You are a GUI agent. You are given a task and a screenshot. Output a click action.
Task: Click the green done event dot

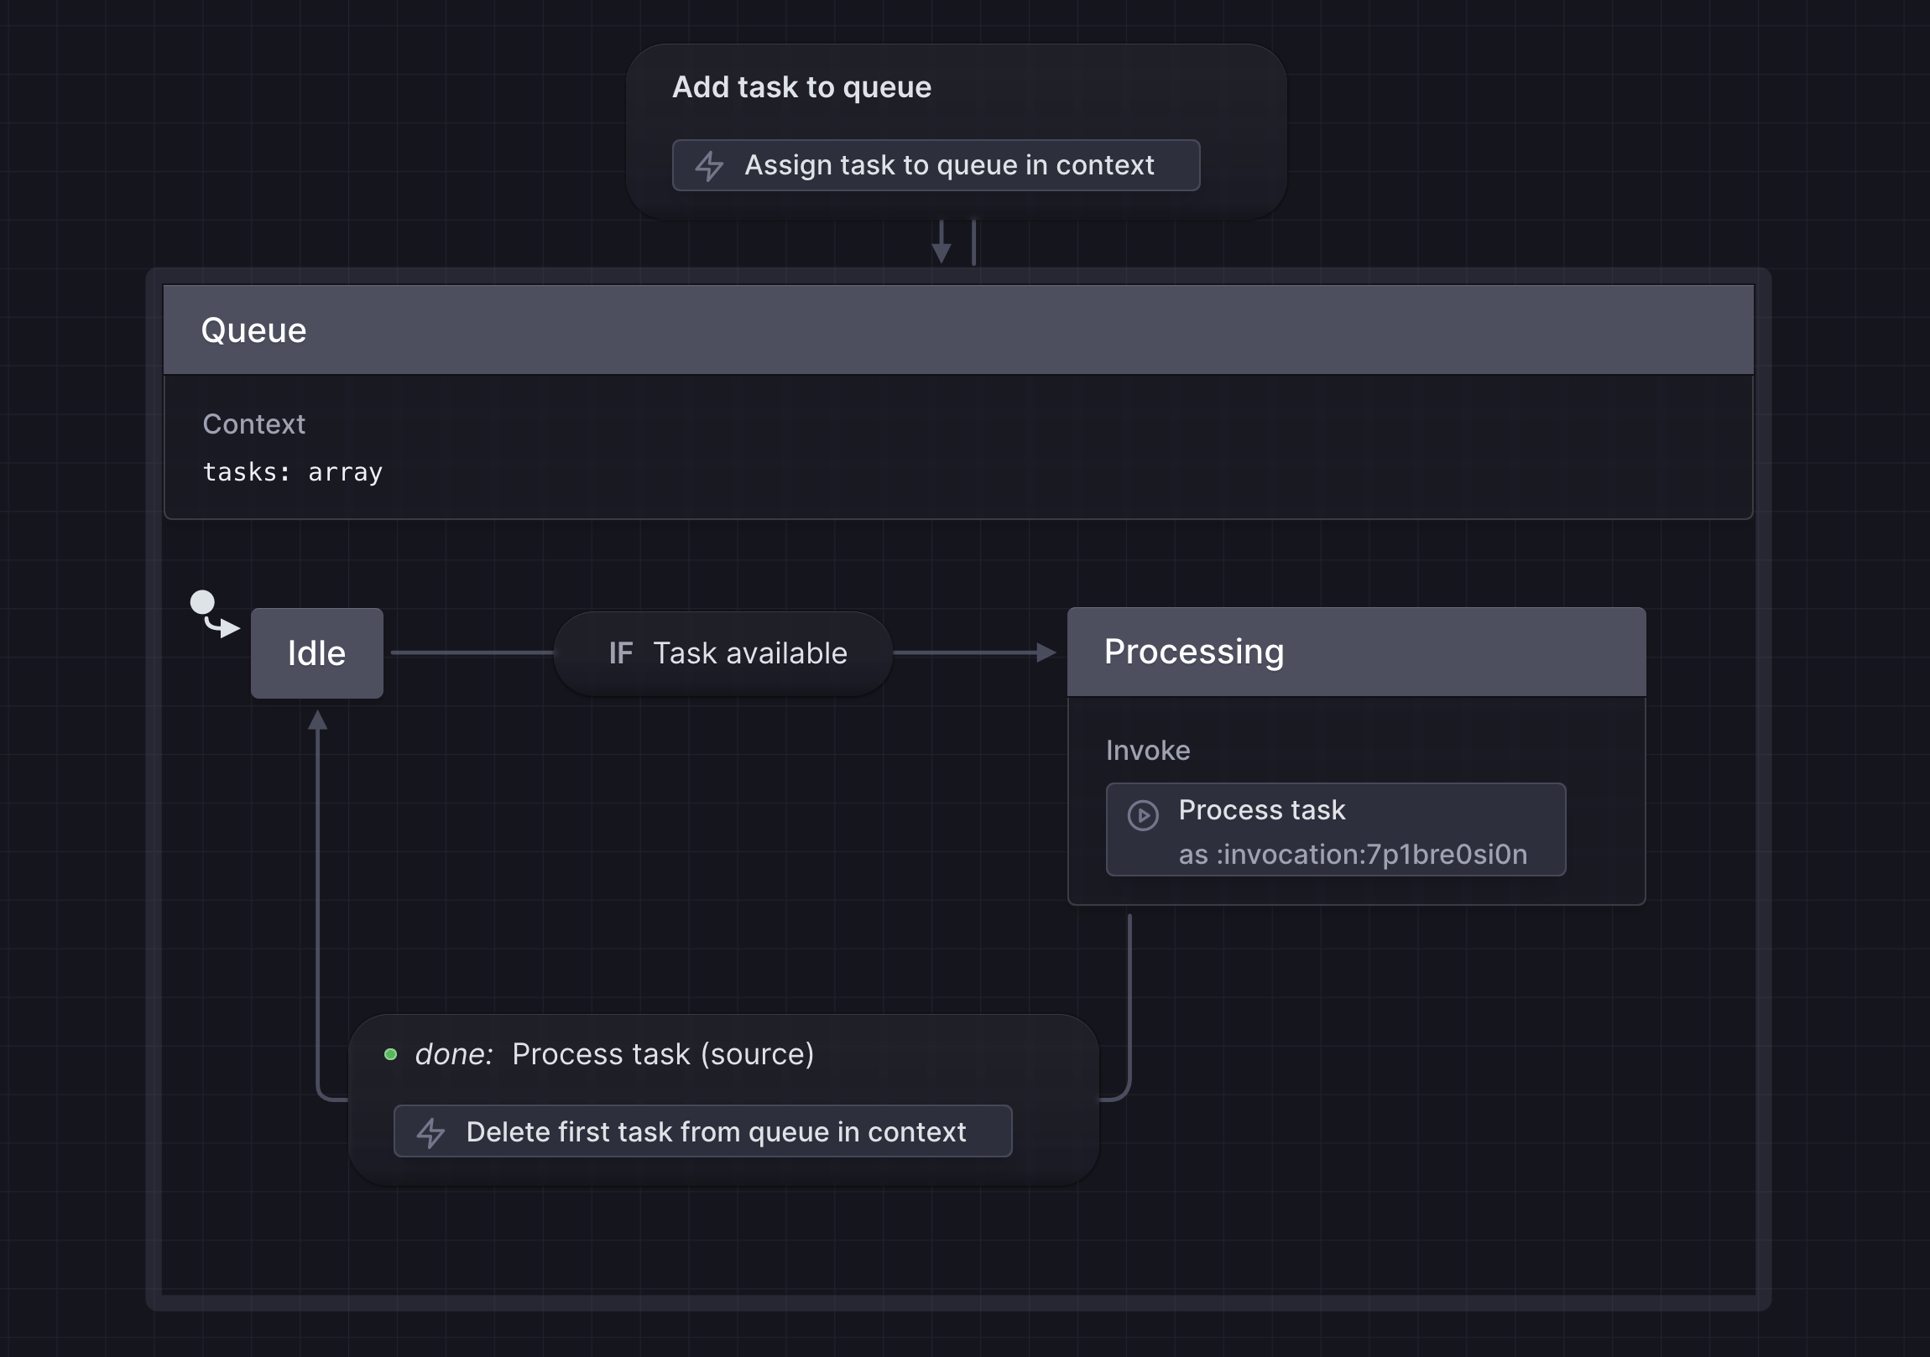pos(391,1054)
